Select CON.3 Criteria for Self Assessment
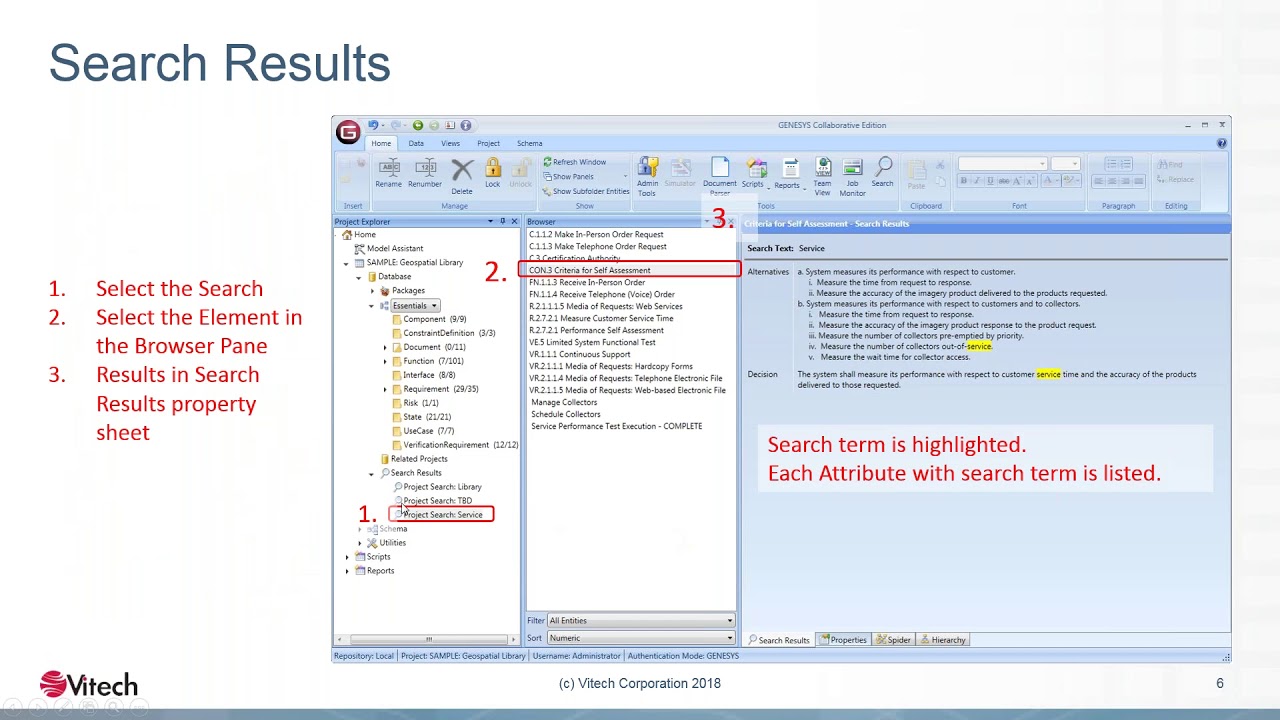1280x720 pixels. coord(590,270)
